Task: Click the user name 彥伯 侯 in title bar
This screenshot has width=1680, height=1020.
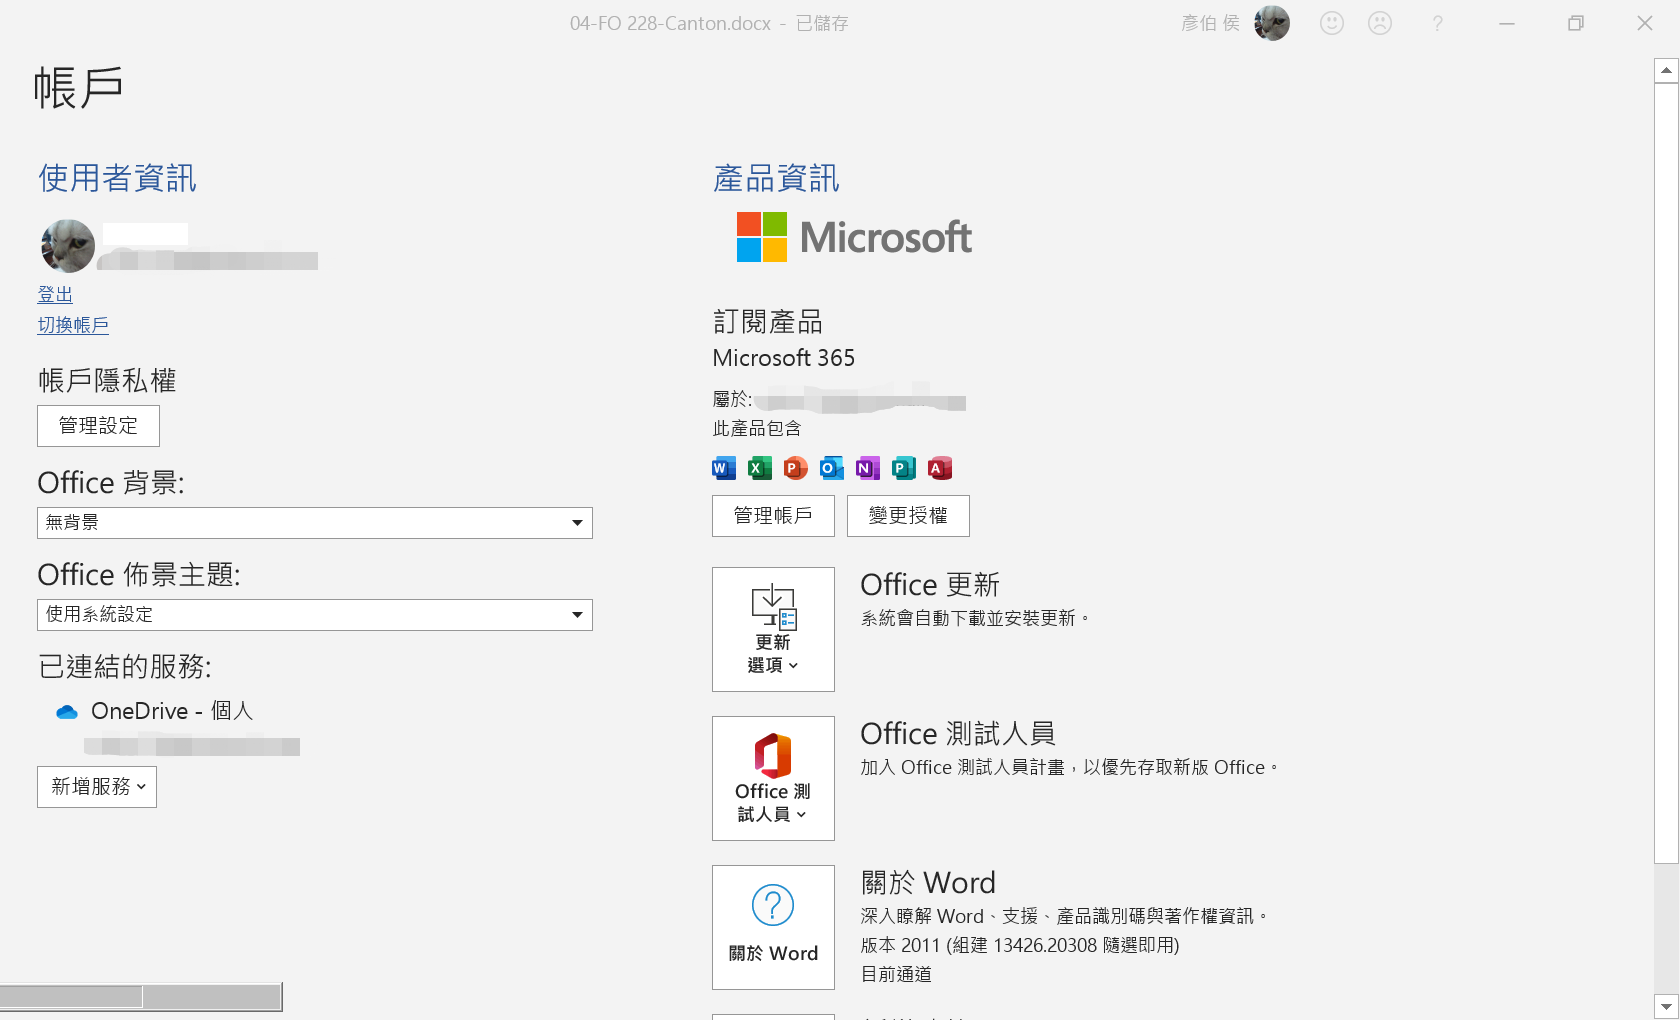Action: click(x=1210, y=23)
